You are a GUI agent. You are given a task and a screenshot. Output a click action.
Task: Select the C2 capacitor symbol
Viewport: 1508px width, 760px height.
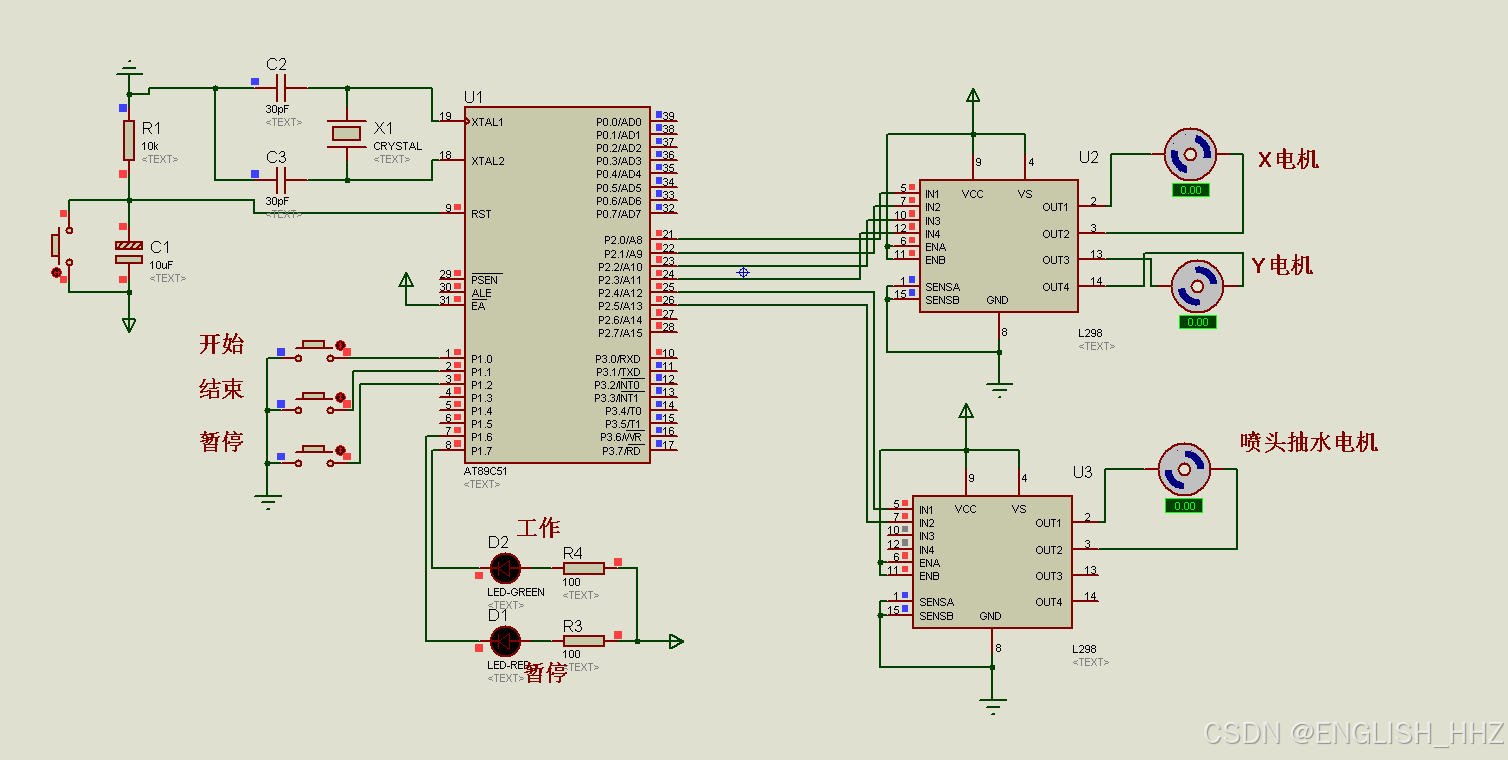click(280, 88)
